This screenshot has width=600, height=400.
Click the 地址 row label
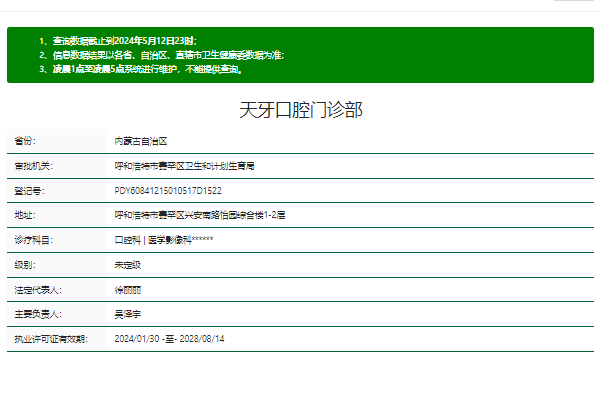tap(24, 215)
